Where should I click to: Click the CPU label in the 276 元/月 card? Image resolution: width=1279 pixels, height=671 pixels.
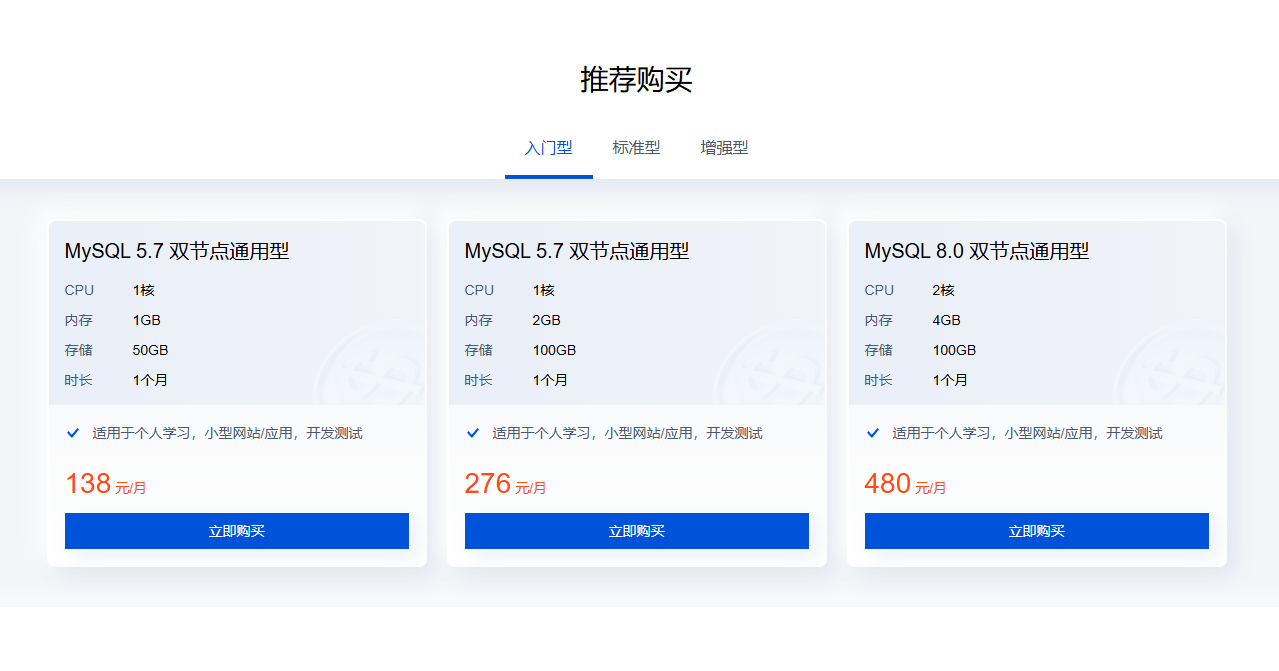pyautogui.click(x=480, y=290)
